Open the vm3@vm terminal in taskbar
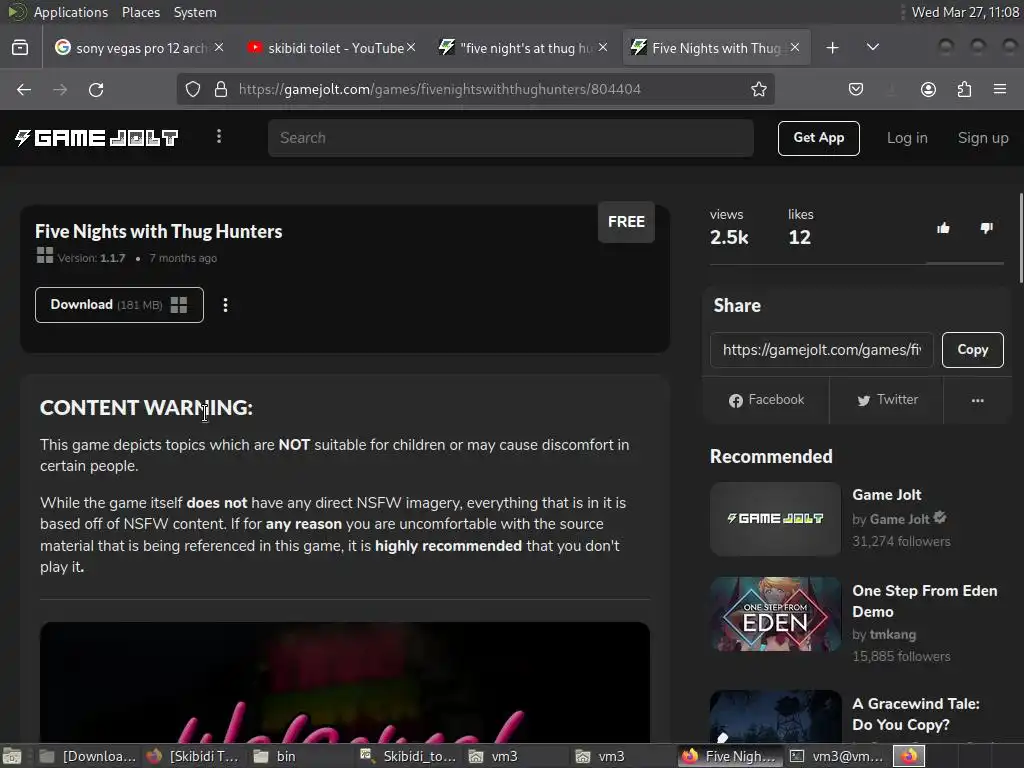 836,756
